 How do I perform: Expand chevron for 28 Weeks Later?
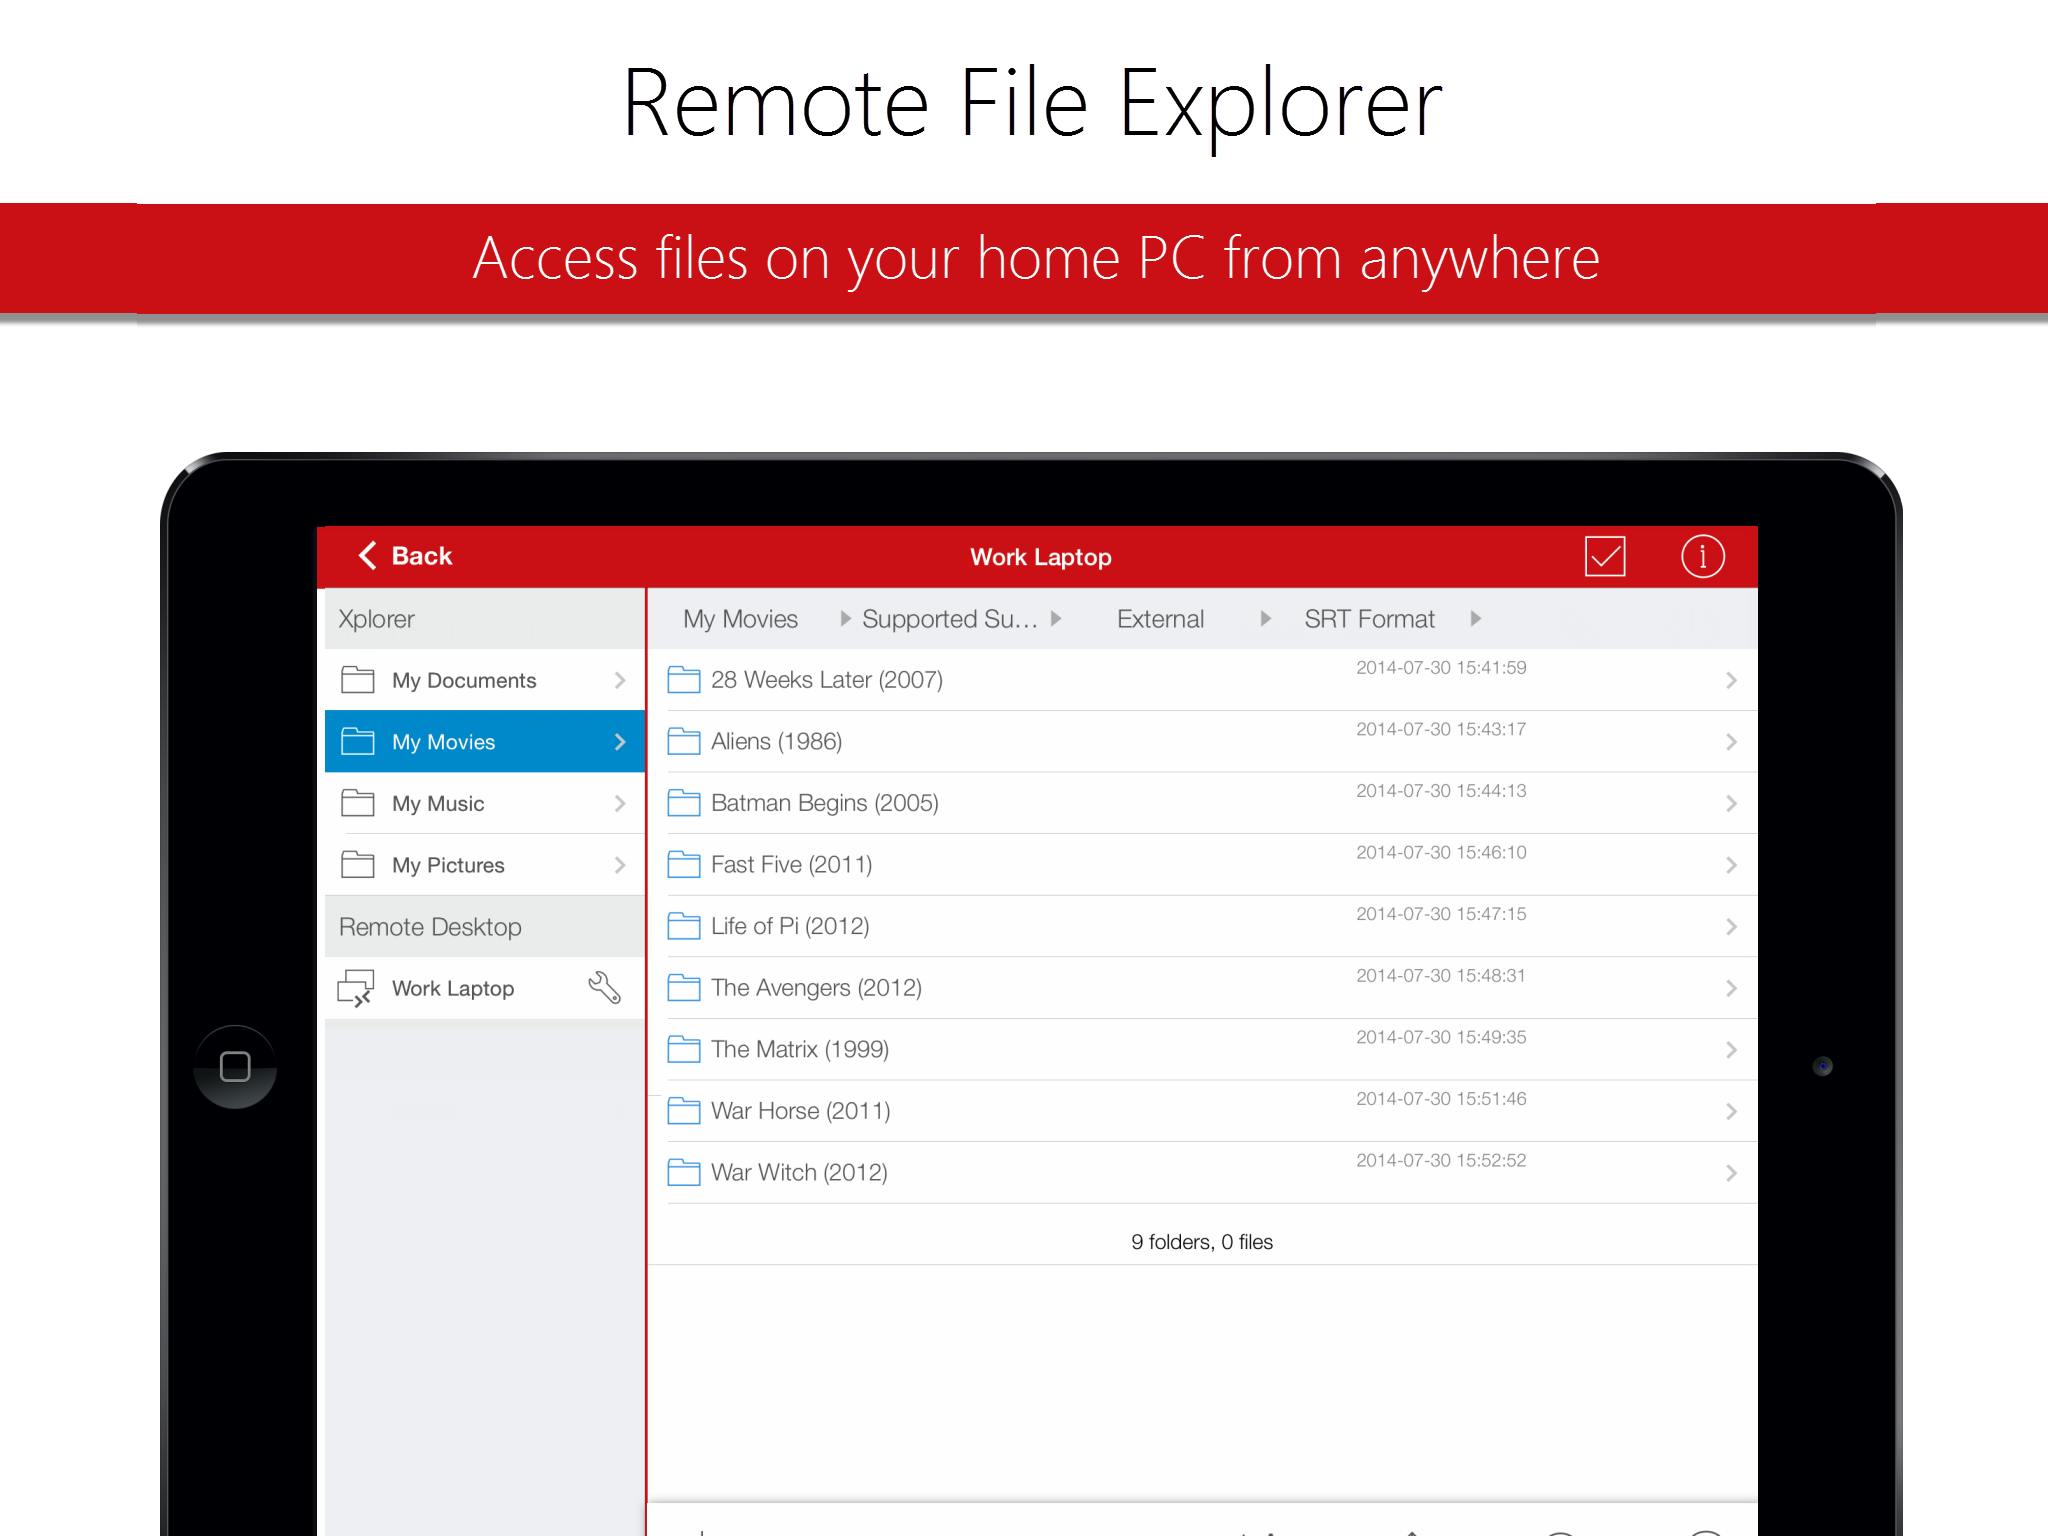pyautogui.click(x=1731, y=681)
